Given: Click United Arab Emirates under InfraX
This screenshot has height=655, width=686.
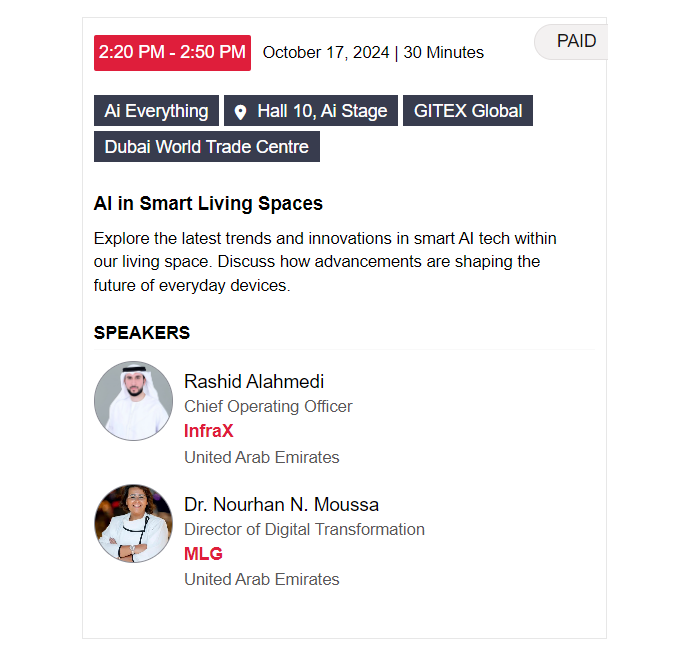Looking at the screenshot, I should click(262, 457).
